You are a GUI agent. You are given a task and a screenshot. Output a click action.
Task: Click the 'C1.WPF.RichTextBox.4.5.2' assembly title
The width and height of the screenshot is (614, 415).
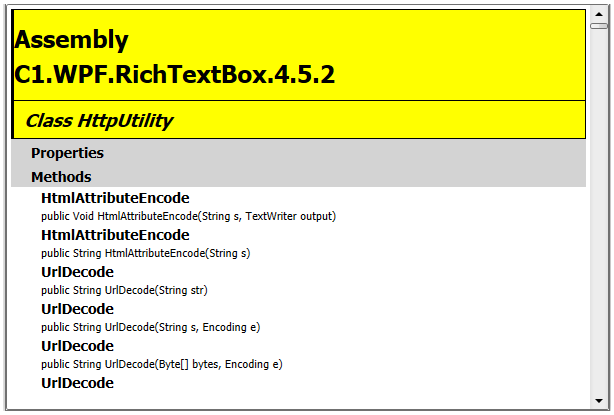[x=175, y=74]
